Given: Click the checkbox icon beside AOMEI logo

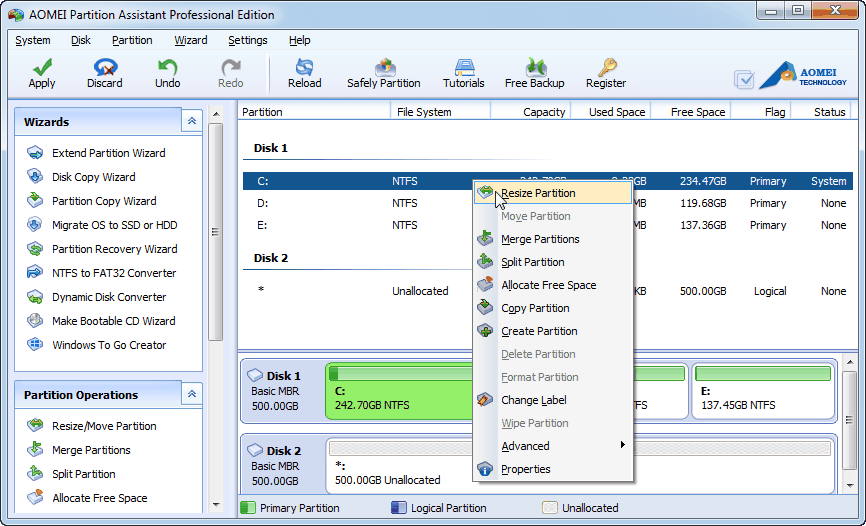Looking at the screenshot, I should 744,80.
